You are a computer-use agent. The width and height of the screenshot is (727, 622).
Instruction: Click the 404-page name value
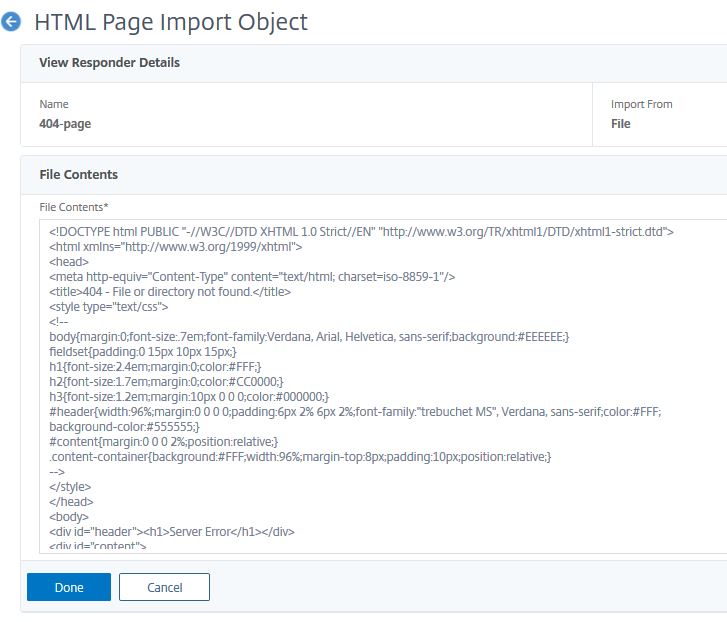[x=65, y=124]
